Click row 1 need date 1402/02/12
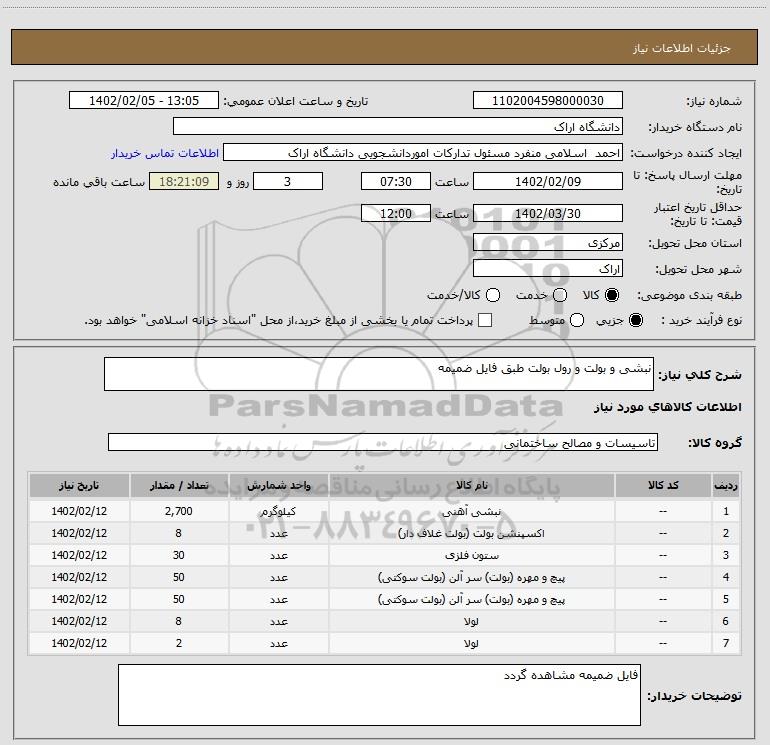Image resolution: width=770 pixels, height=745 pixels. point(79,511)
